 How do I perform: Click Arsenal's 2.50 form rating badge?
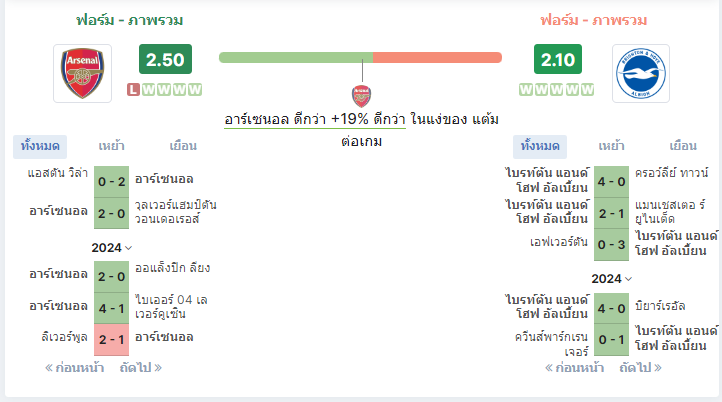(165, 59)
